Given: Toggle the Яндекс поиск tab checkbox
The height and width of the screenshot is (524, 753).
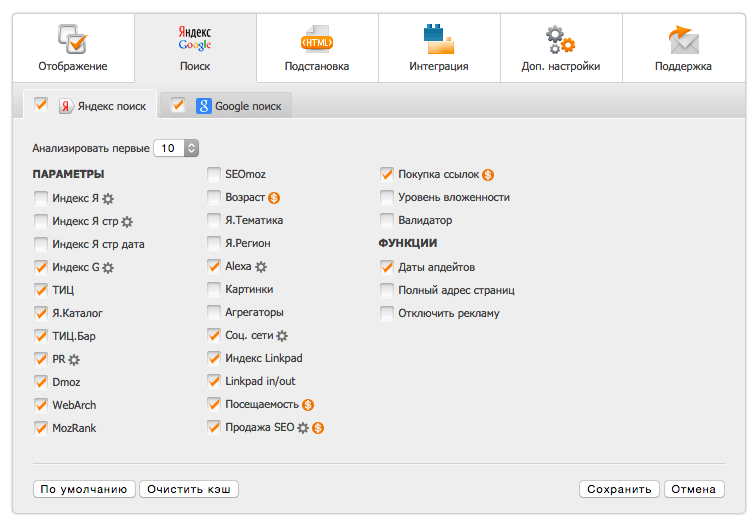Looking at the screenshot, I should (x=41, y=104).
